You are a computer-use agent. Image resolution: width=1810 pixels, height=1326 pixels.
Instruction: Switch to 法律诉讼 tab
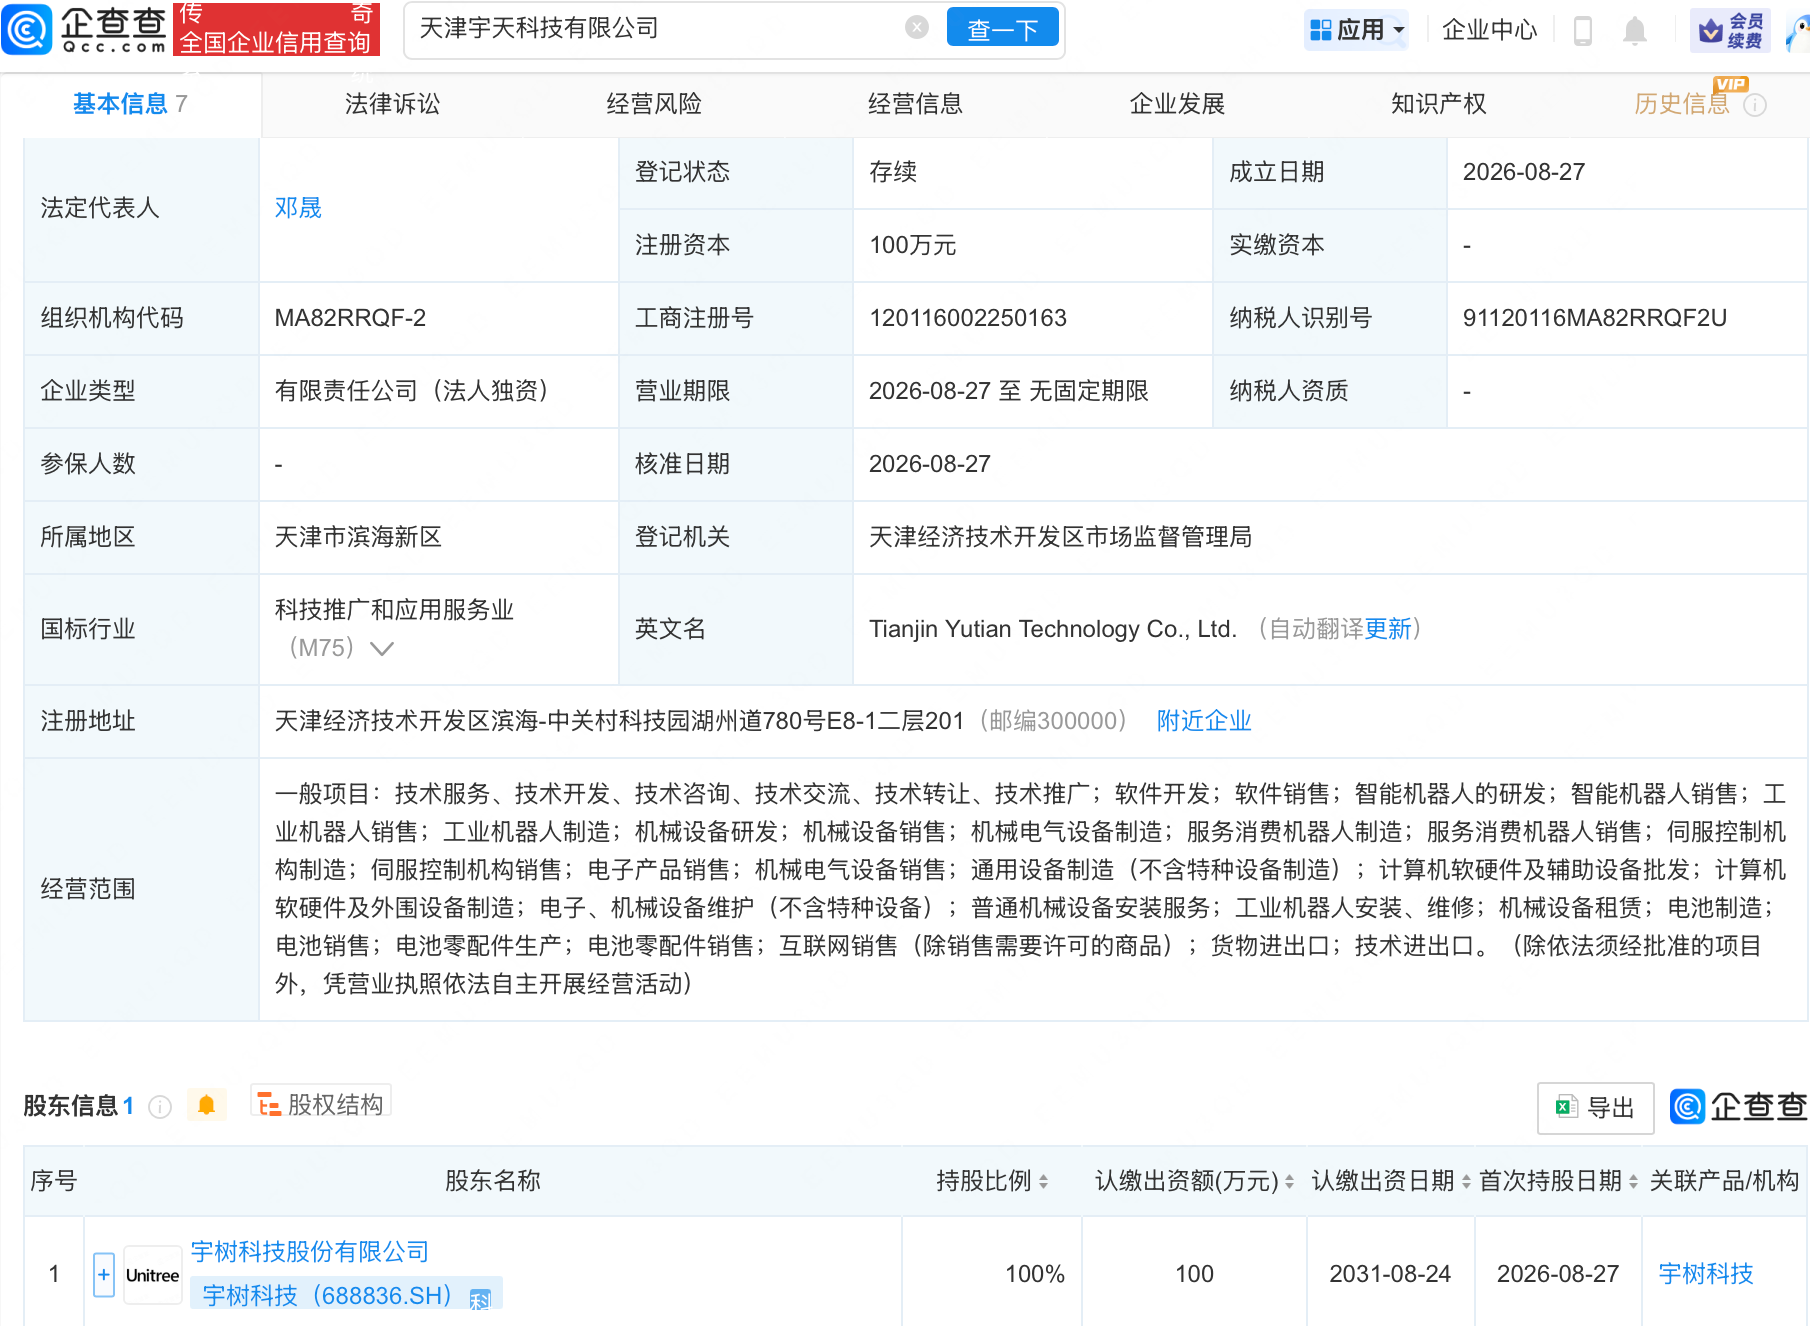click(392, 104)
